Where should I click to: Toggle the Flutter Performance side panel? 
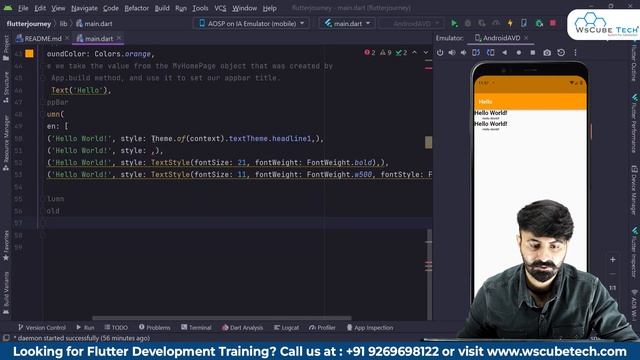(x=634, y=123)
